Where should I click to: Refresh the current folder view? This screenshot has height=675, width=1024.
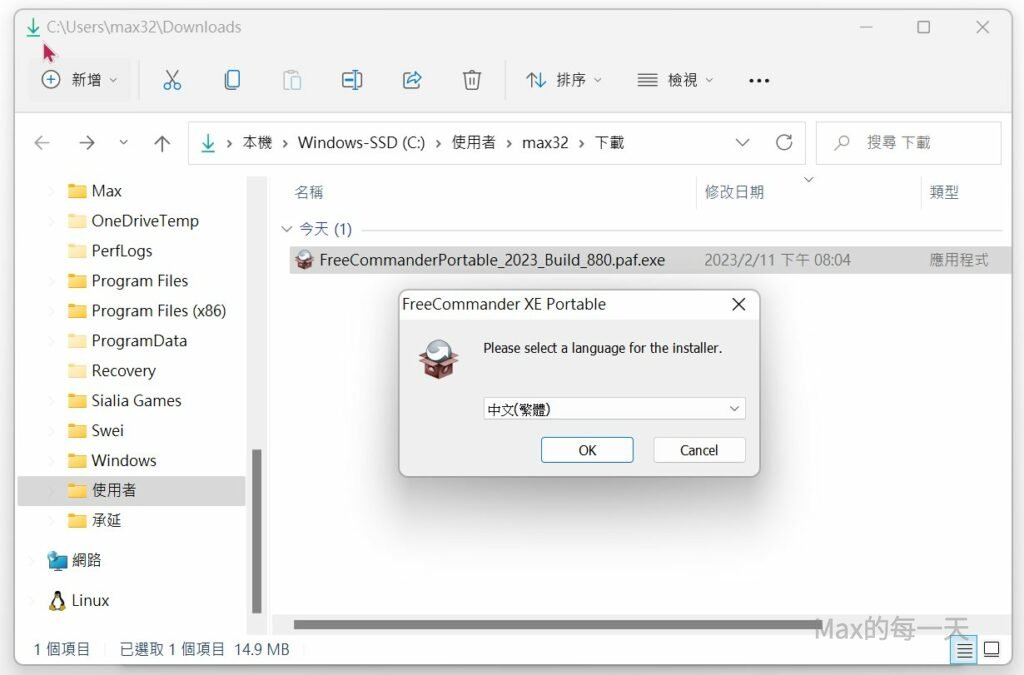pyautogui.click(x=784, y=143)
